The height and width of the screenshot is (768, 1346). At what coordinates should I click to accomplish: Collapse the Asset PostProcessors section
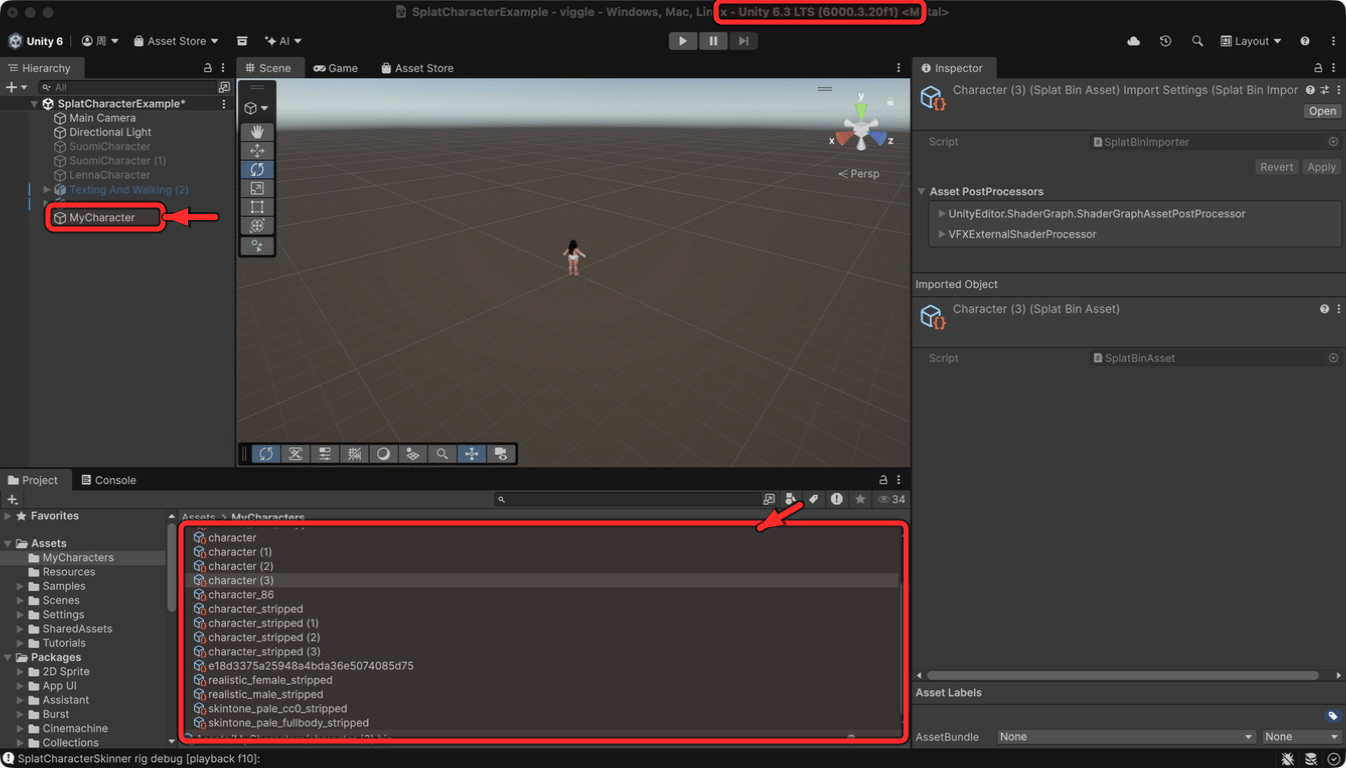921,192
